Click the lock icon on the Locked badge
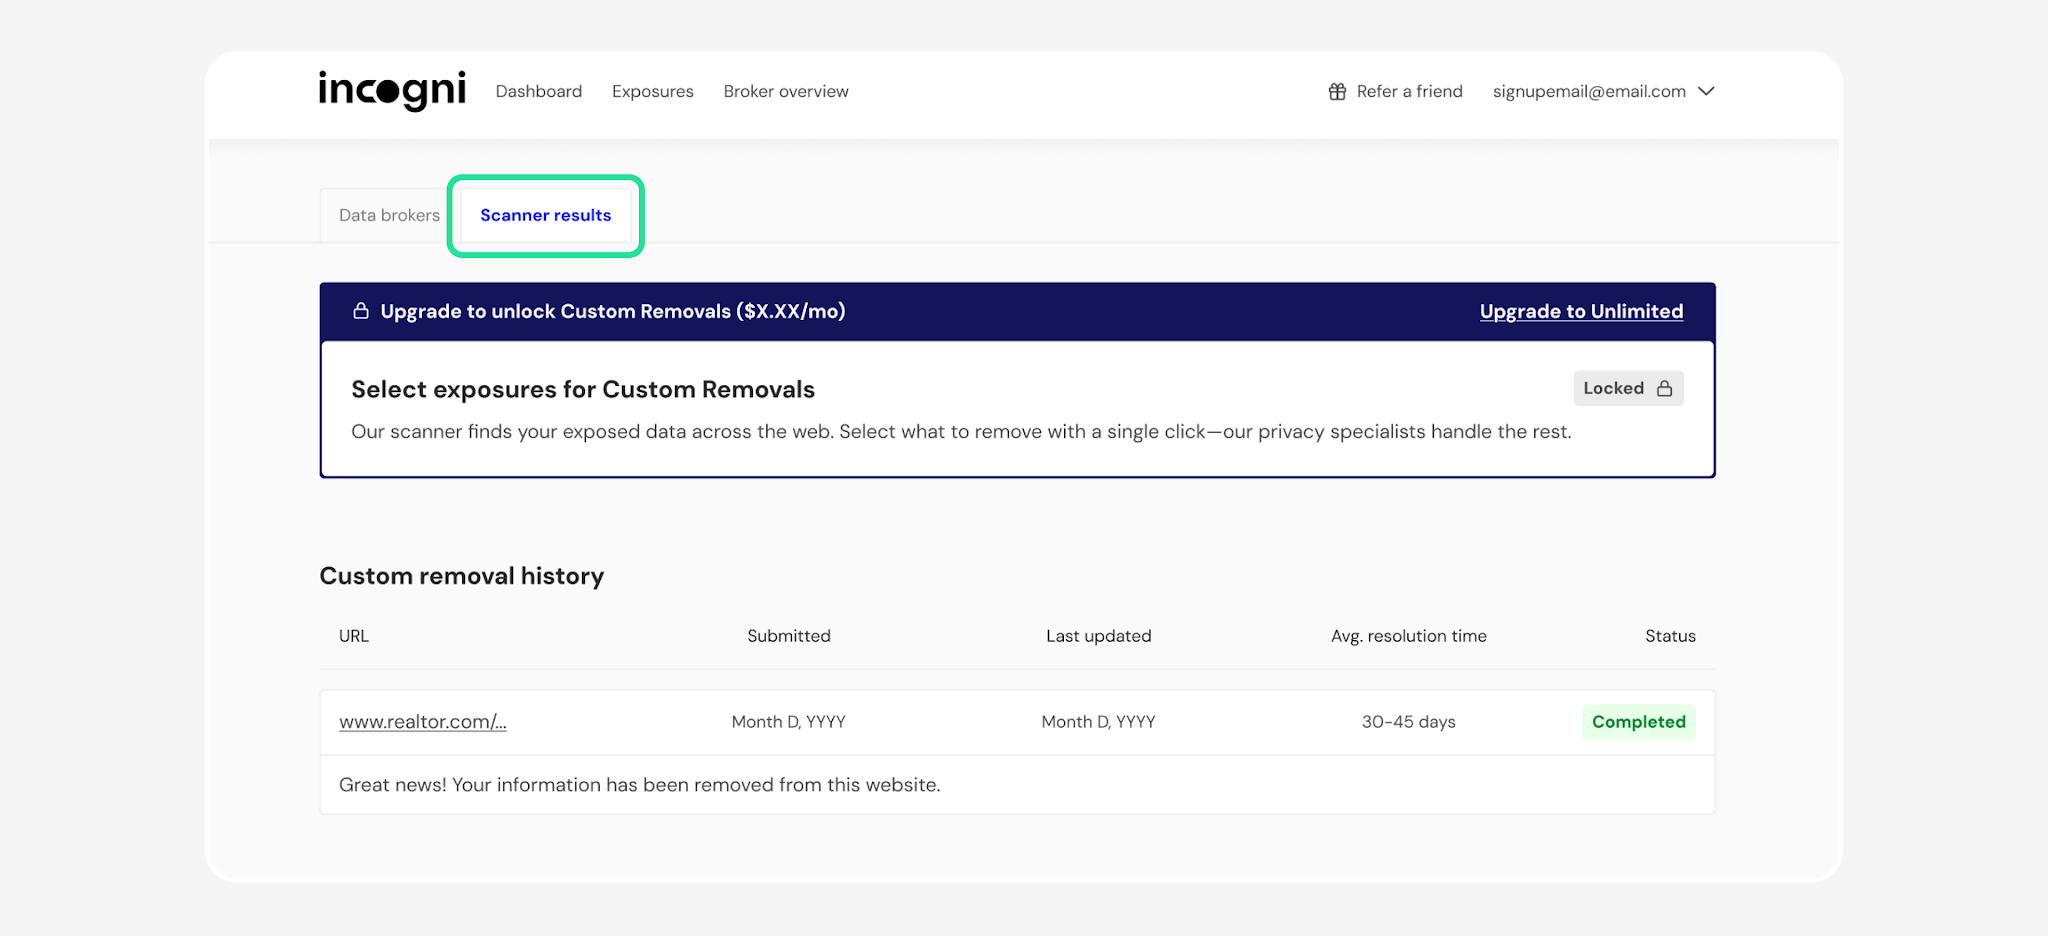The width and height of the screenshot is (2048, 936). point(1664,389)
